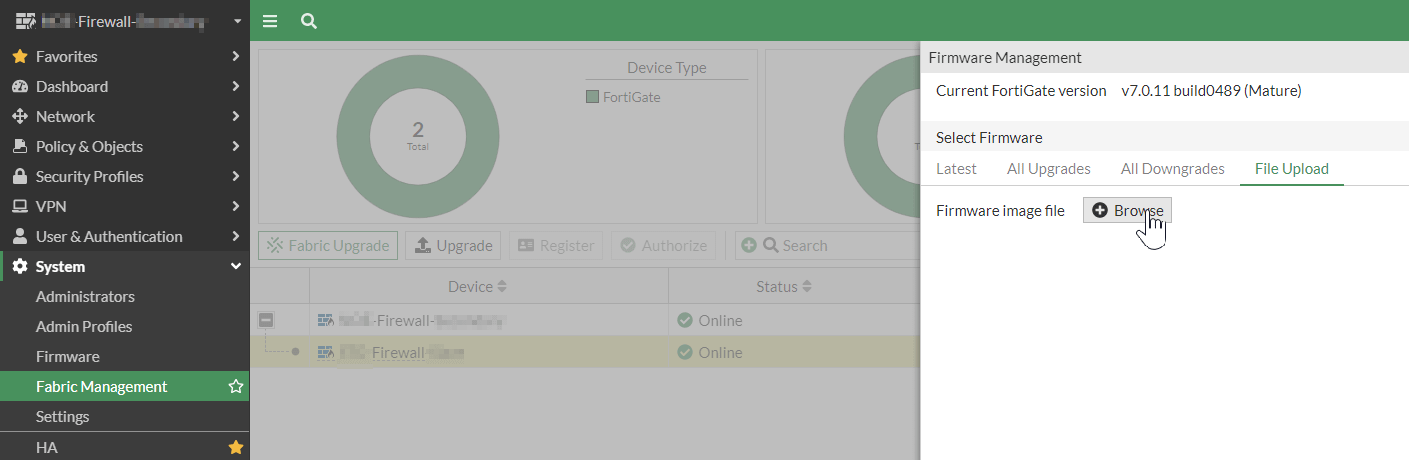Switch to the All Downgrades tab
This screenshot has height=460, width=1409.
point(1172,168)
